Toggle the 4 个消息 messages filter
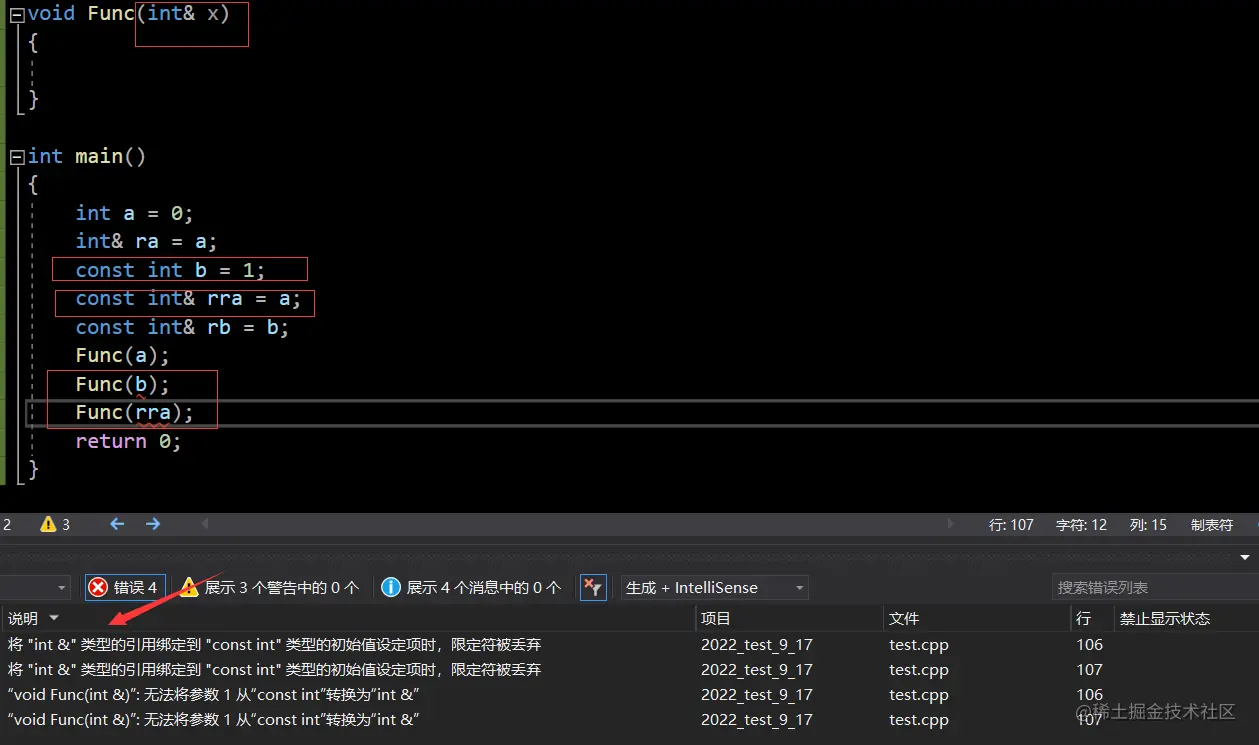The width and height of the screenshot is (1259, 745). (x=472, y=588)
